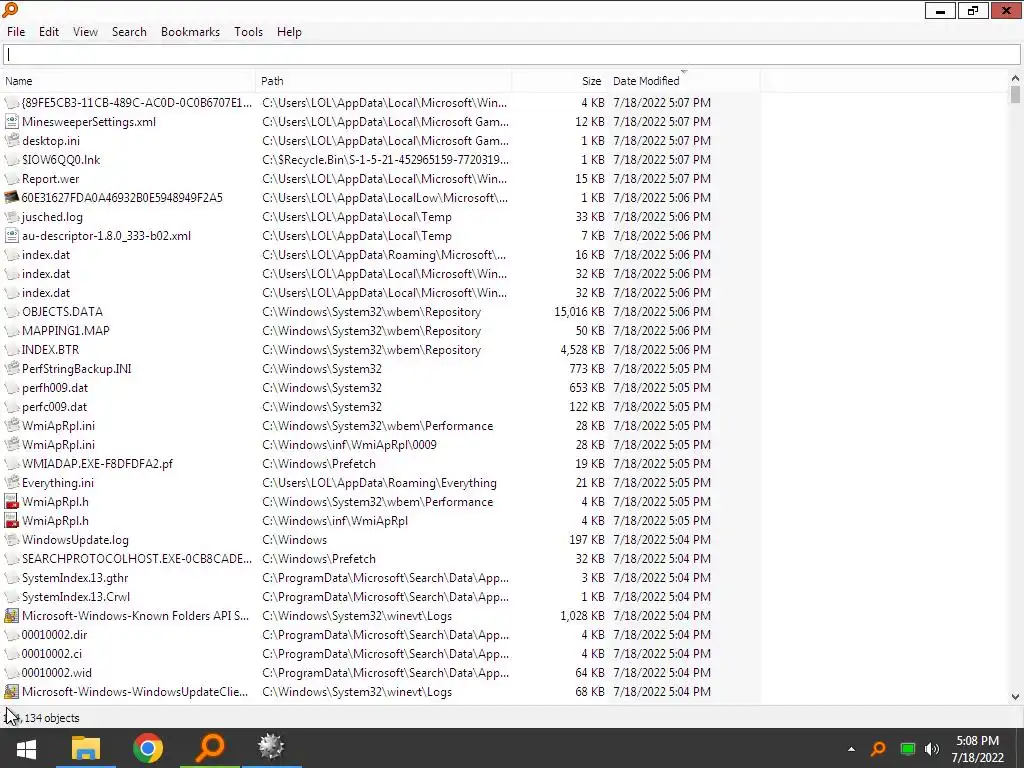Select WmiApRpl.ini in inf\WmiApRpl\0009 row
Image resolution: width=1024 pixels, height=768 pixels.
[x=58, y=445]
